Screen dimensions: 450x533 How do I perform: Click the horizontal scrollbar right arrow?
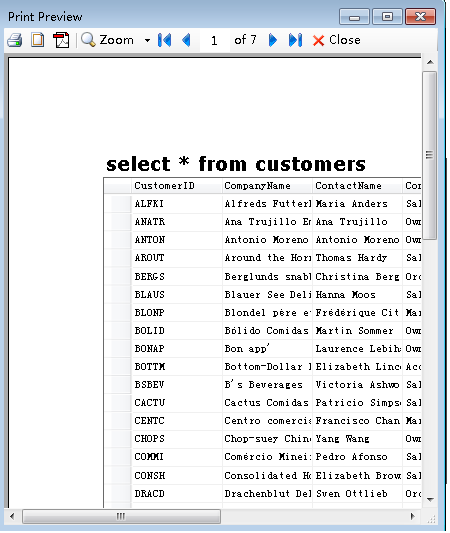pos(413,517)
